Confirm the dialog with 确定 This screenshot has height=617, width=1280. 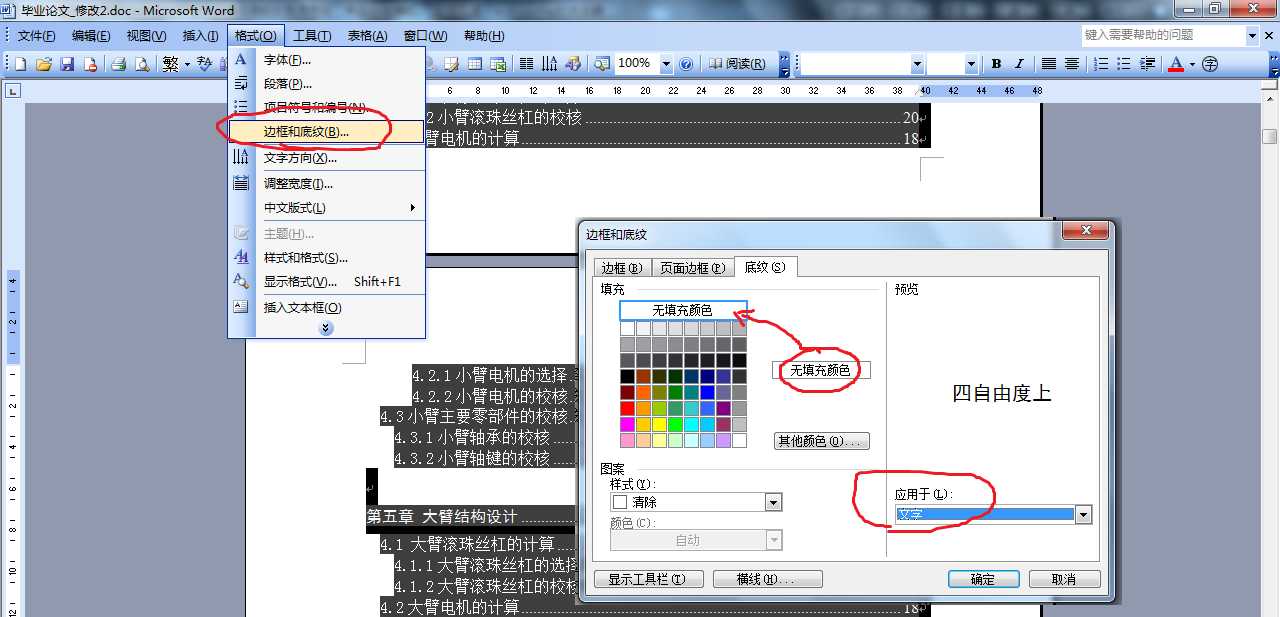(x=983, y=579)
